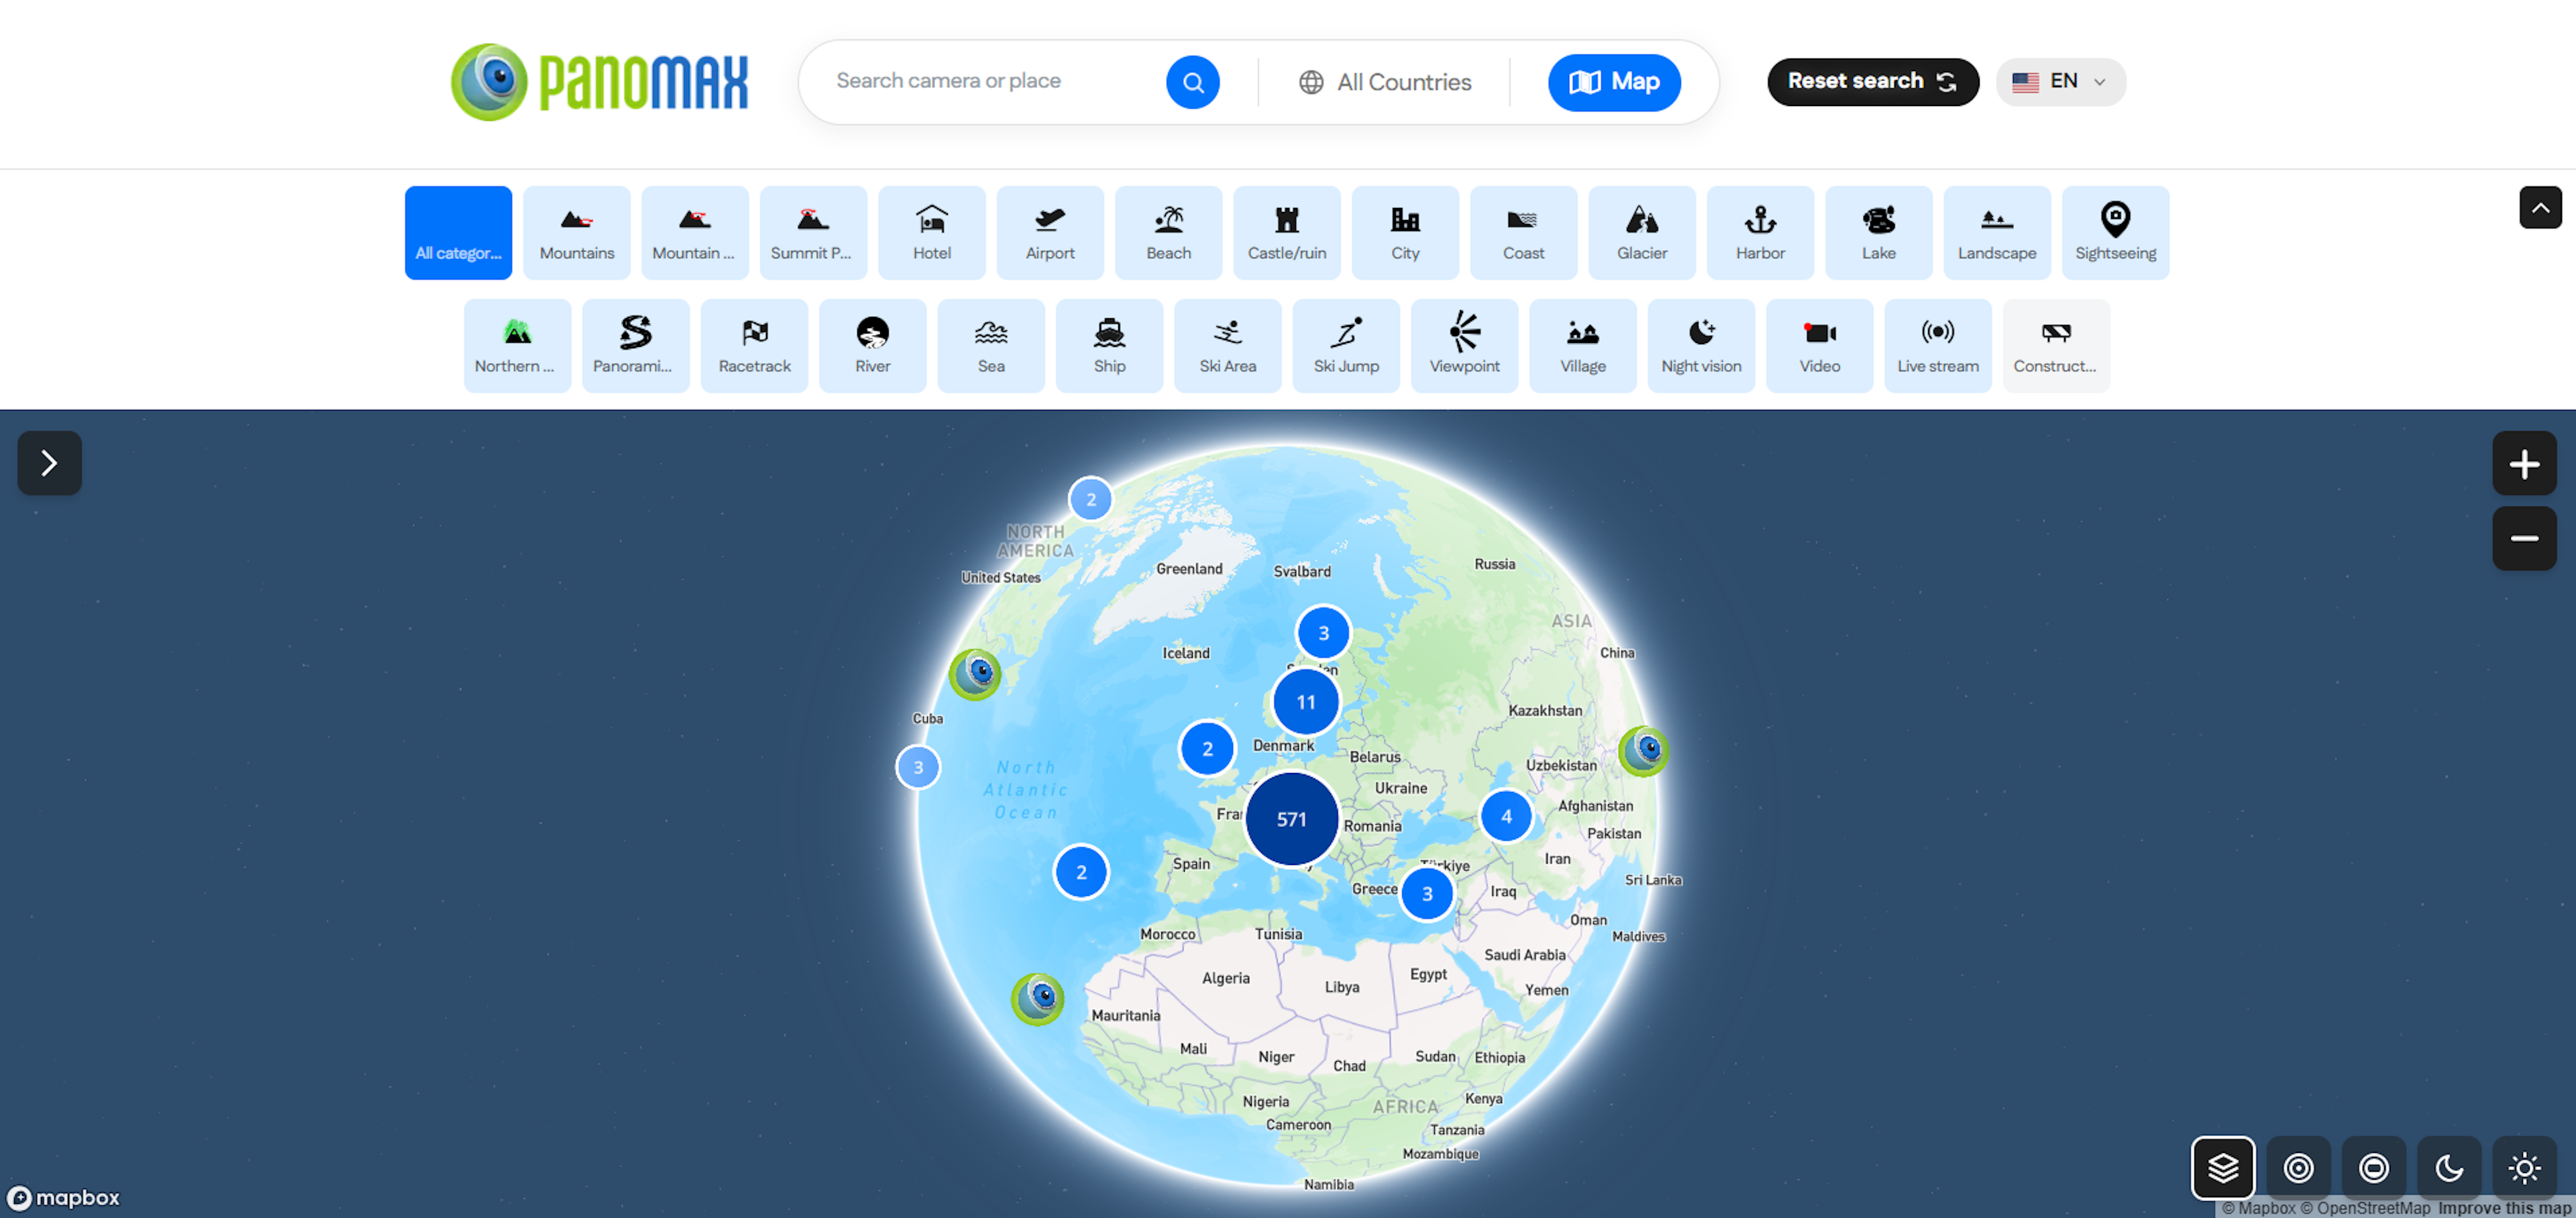Switch map to night moon mode

coord(2448,1167)
